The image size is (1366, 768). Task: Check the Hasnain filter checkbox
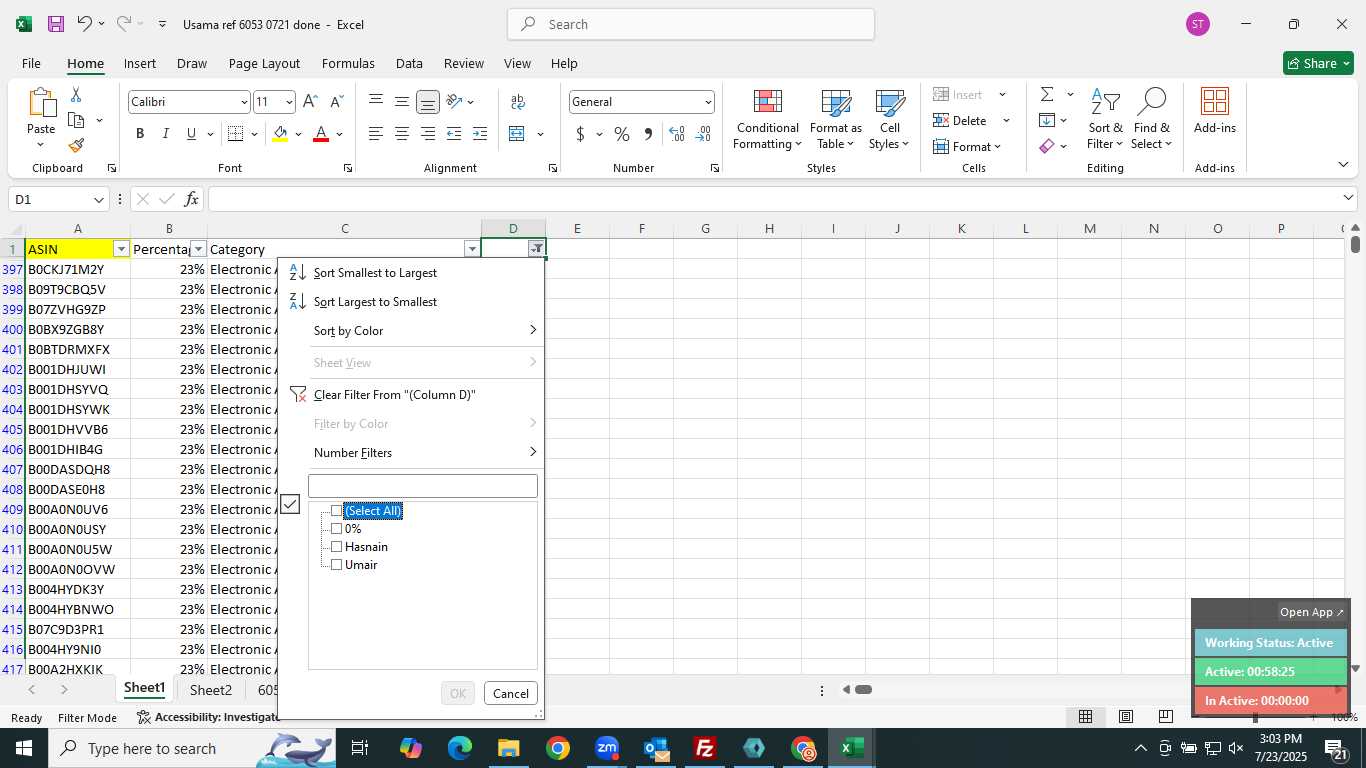(x=336, y=547)
